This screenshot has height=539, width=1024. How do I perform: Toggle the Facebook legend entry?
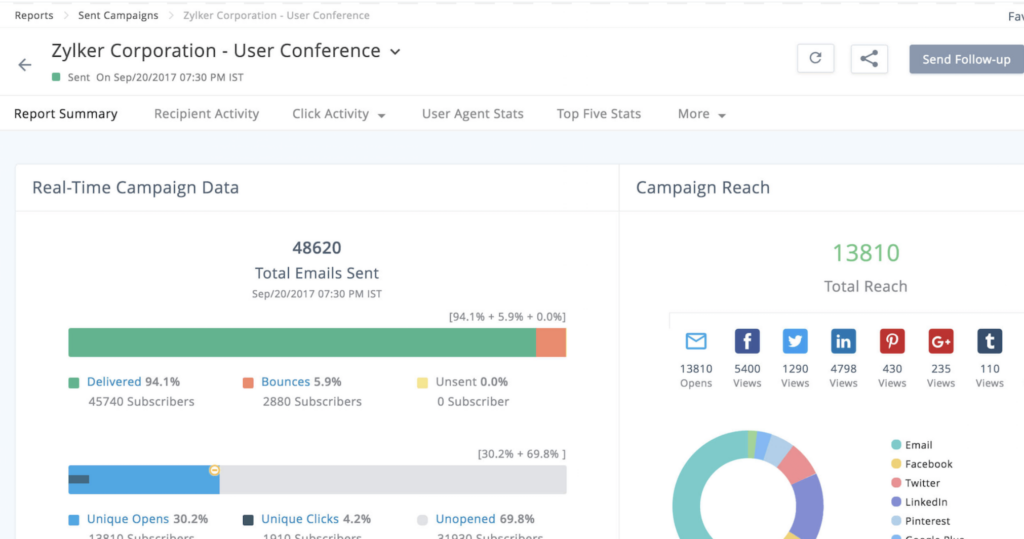point(921,464)
